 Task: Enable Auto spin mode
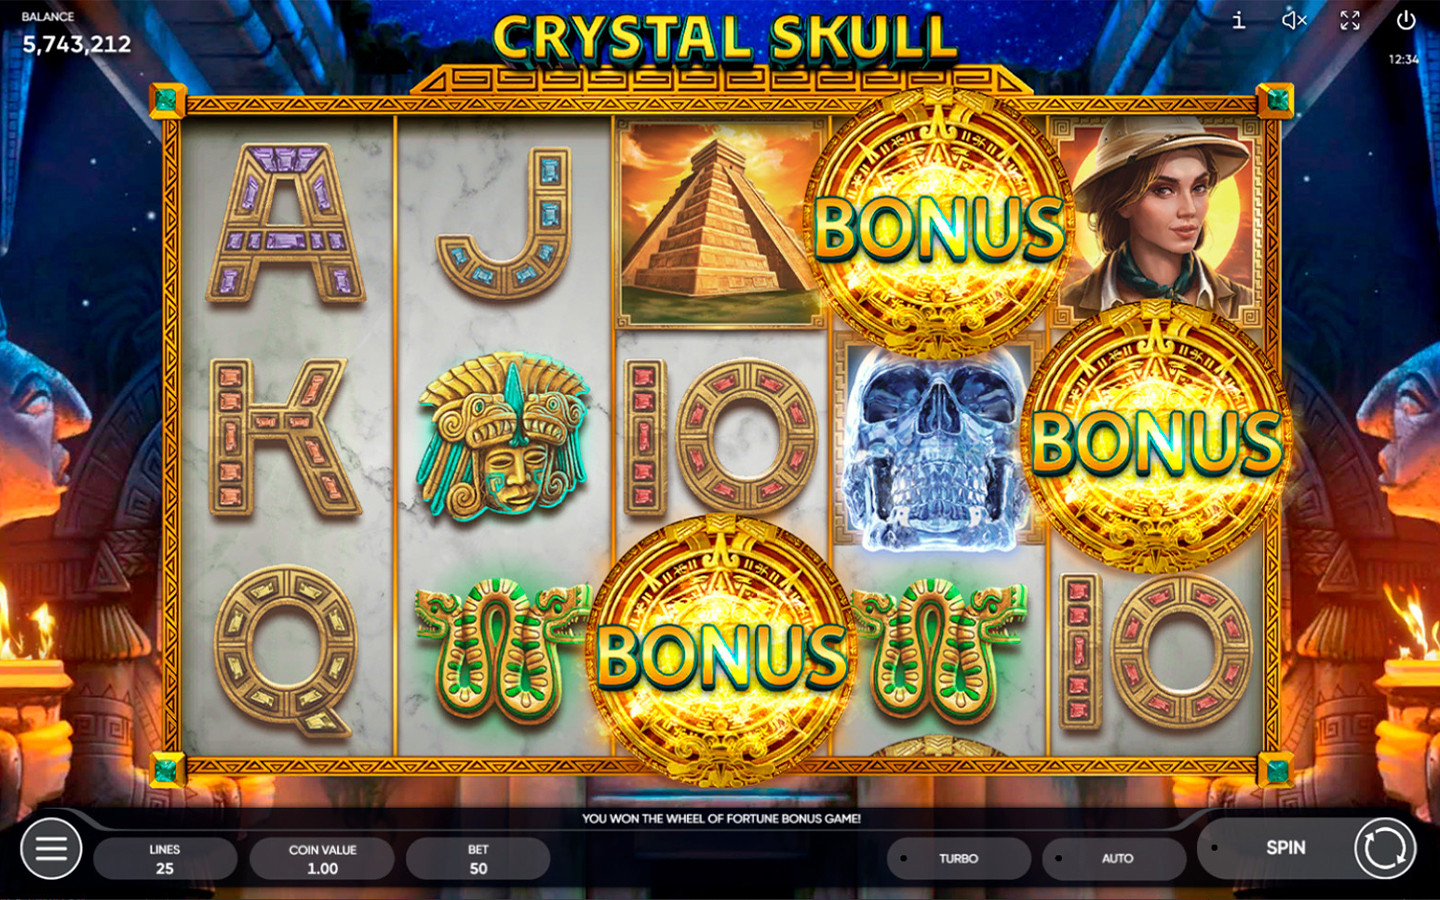coord(1115,858)
